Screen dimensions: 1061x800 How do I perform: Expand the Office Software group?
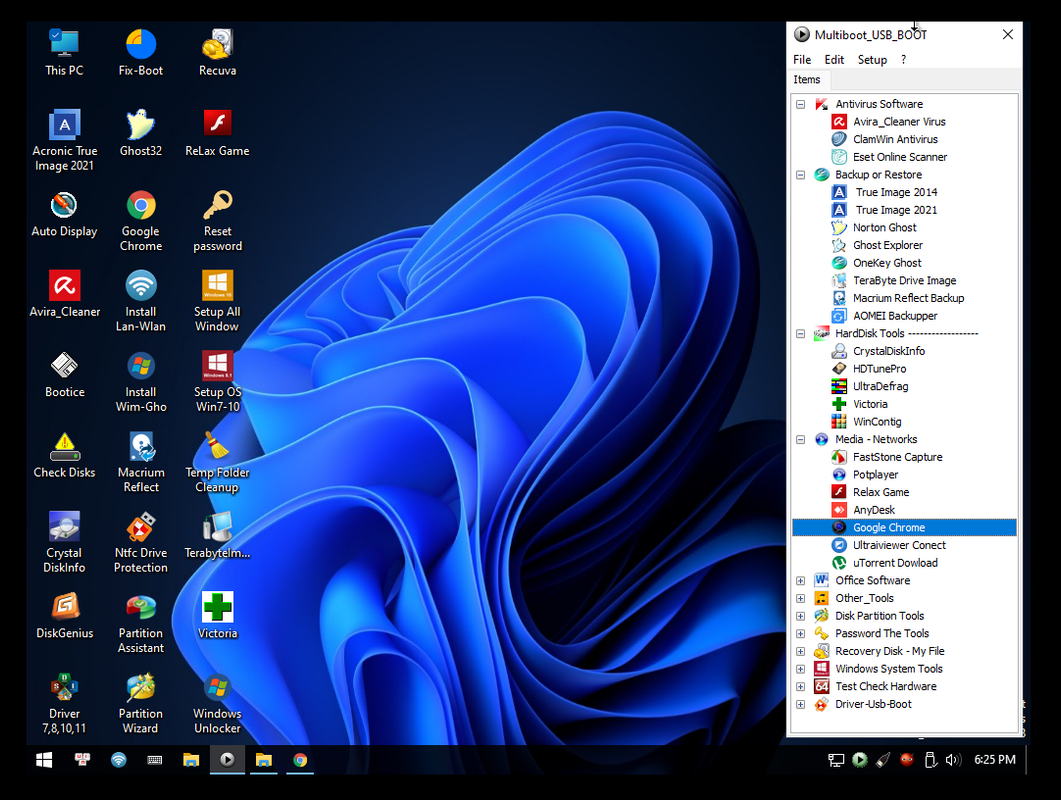(800, 581)
